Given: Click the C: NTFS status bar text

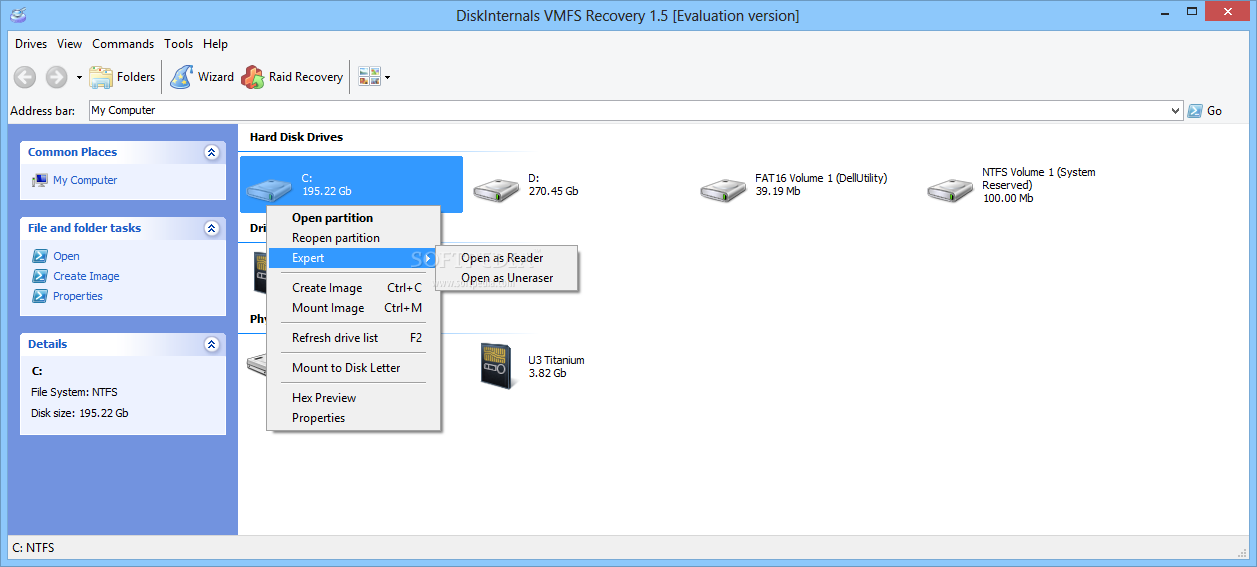Looking at the screenshot, I should click(x=34, y=548).
